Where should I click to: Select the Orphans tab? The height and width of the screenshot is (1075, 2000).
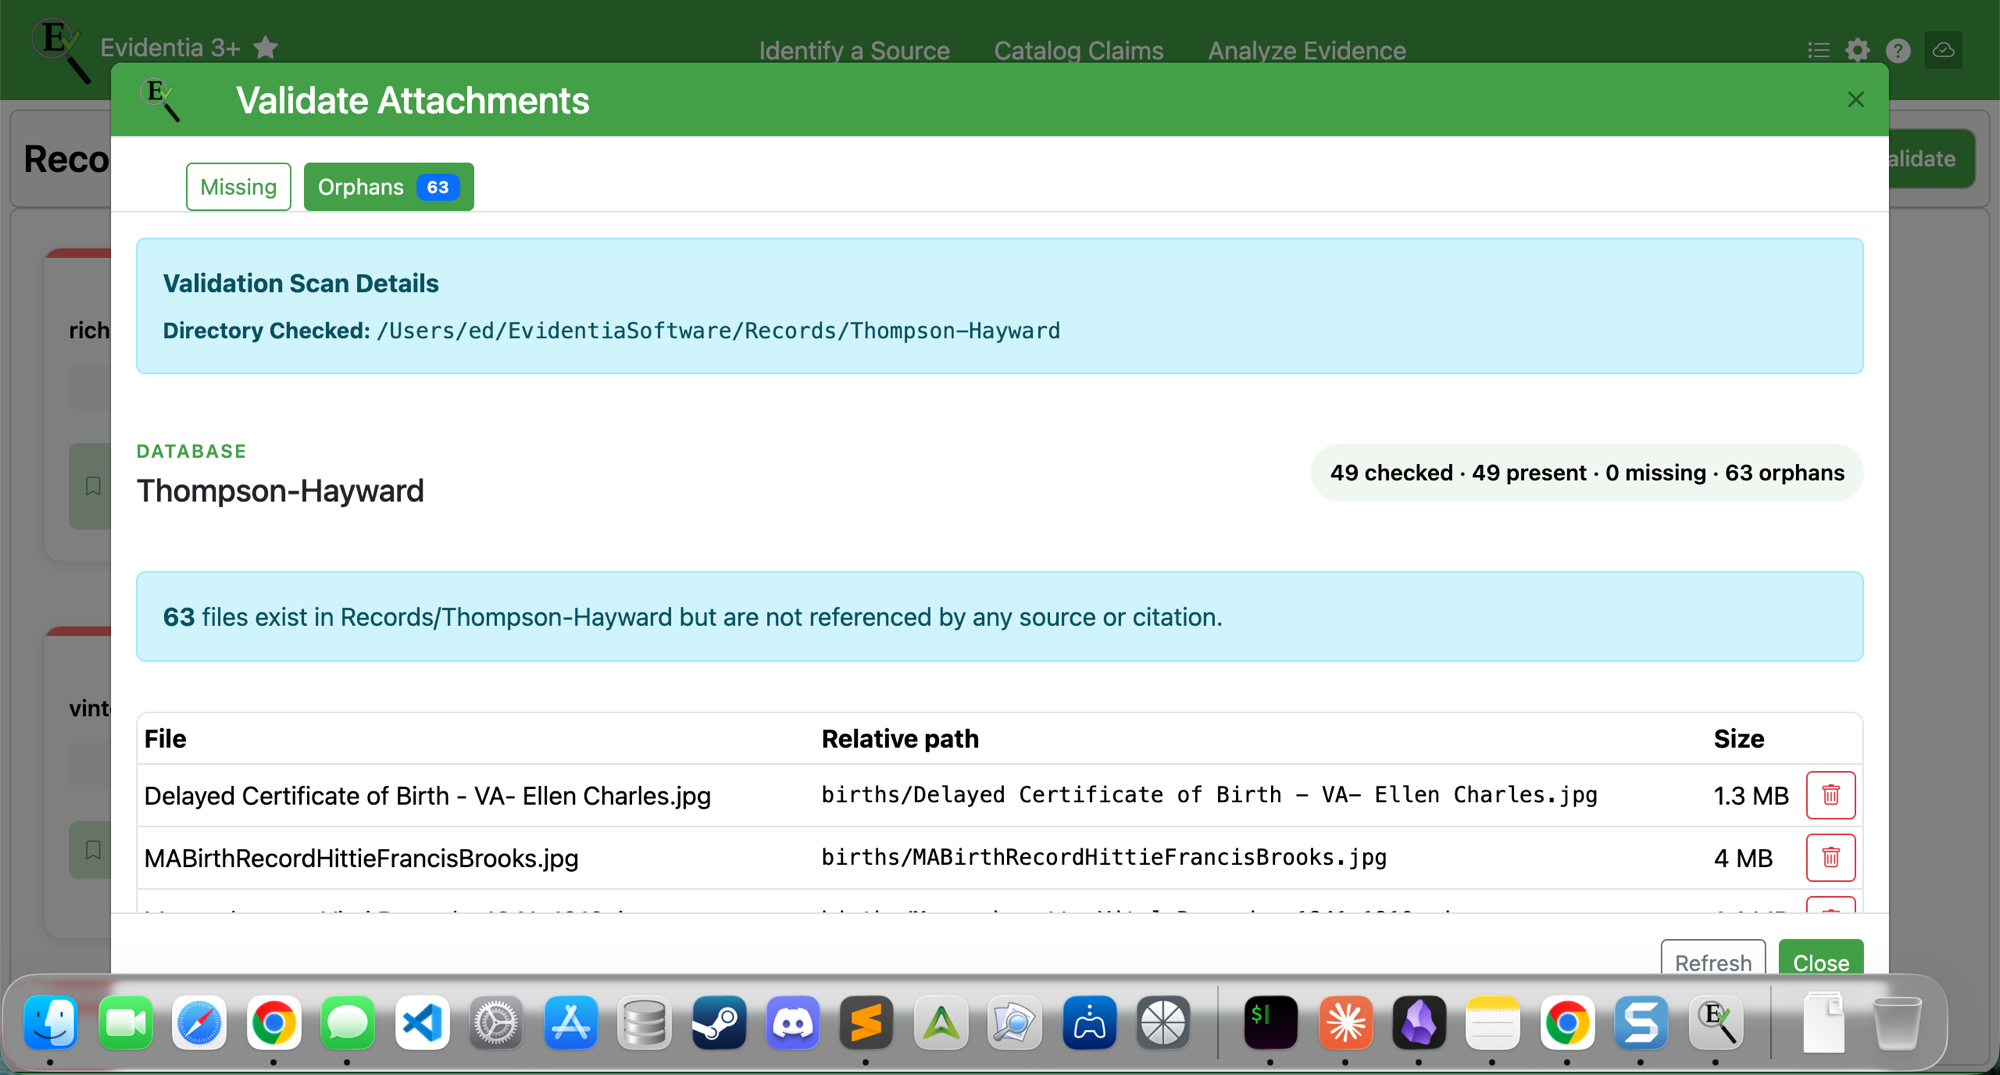(x=388, y=187)
